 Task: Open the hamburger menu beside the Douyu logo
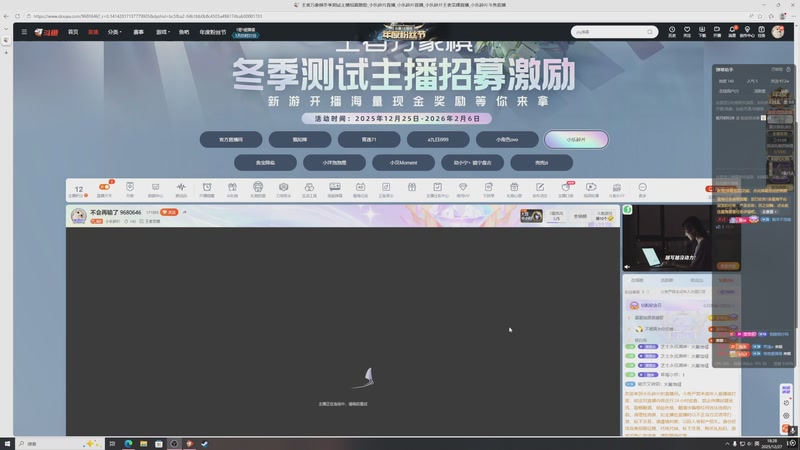point(24,32)
